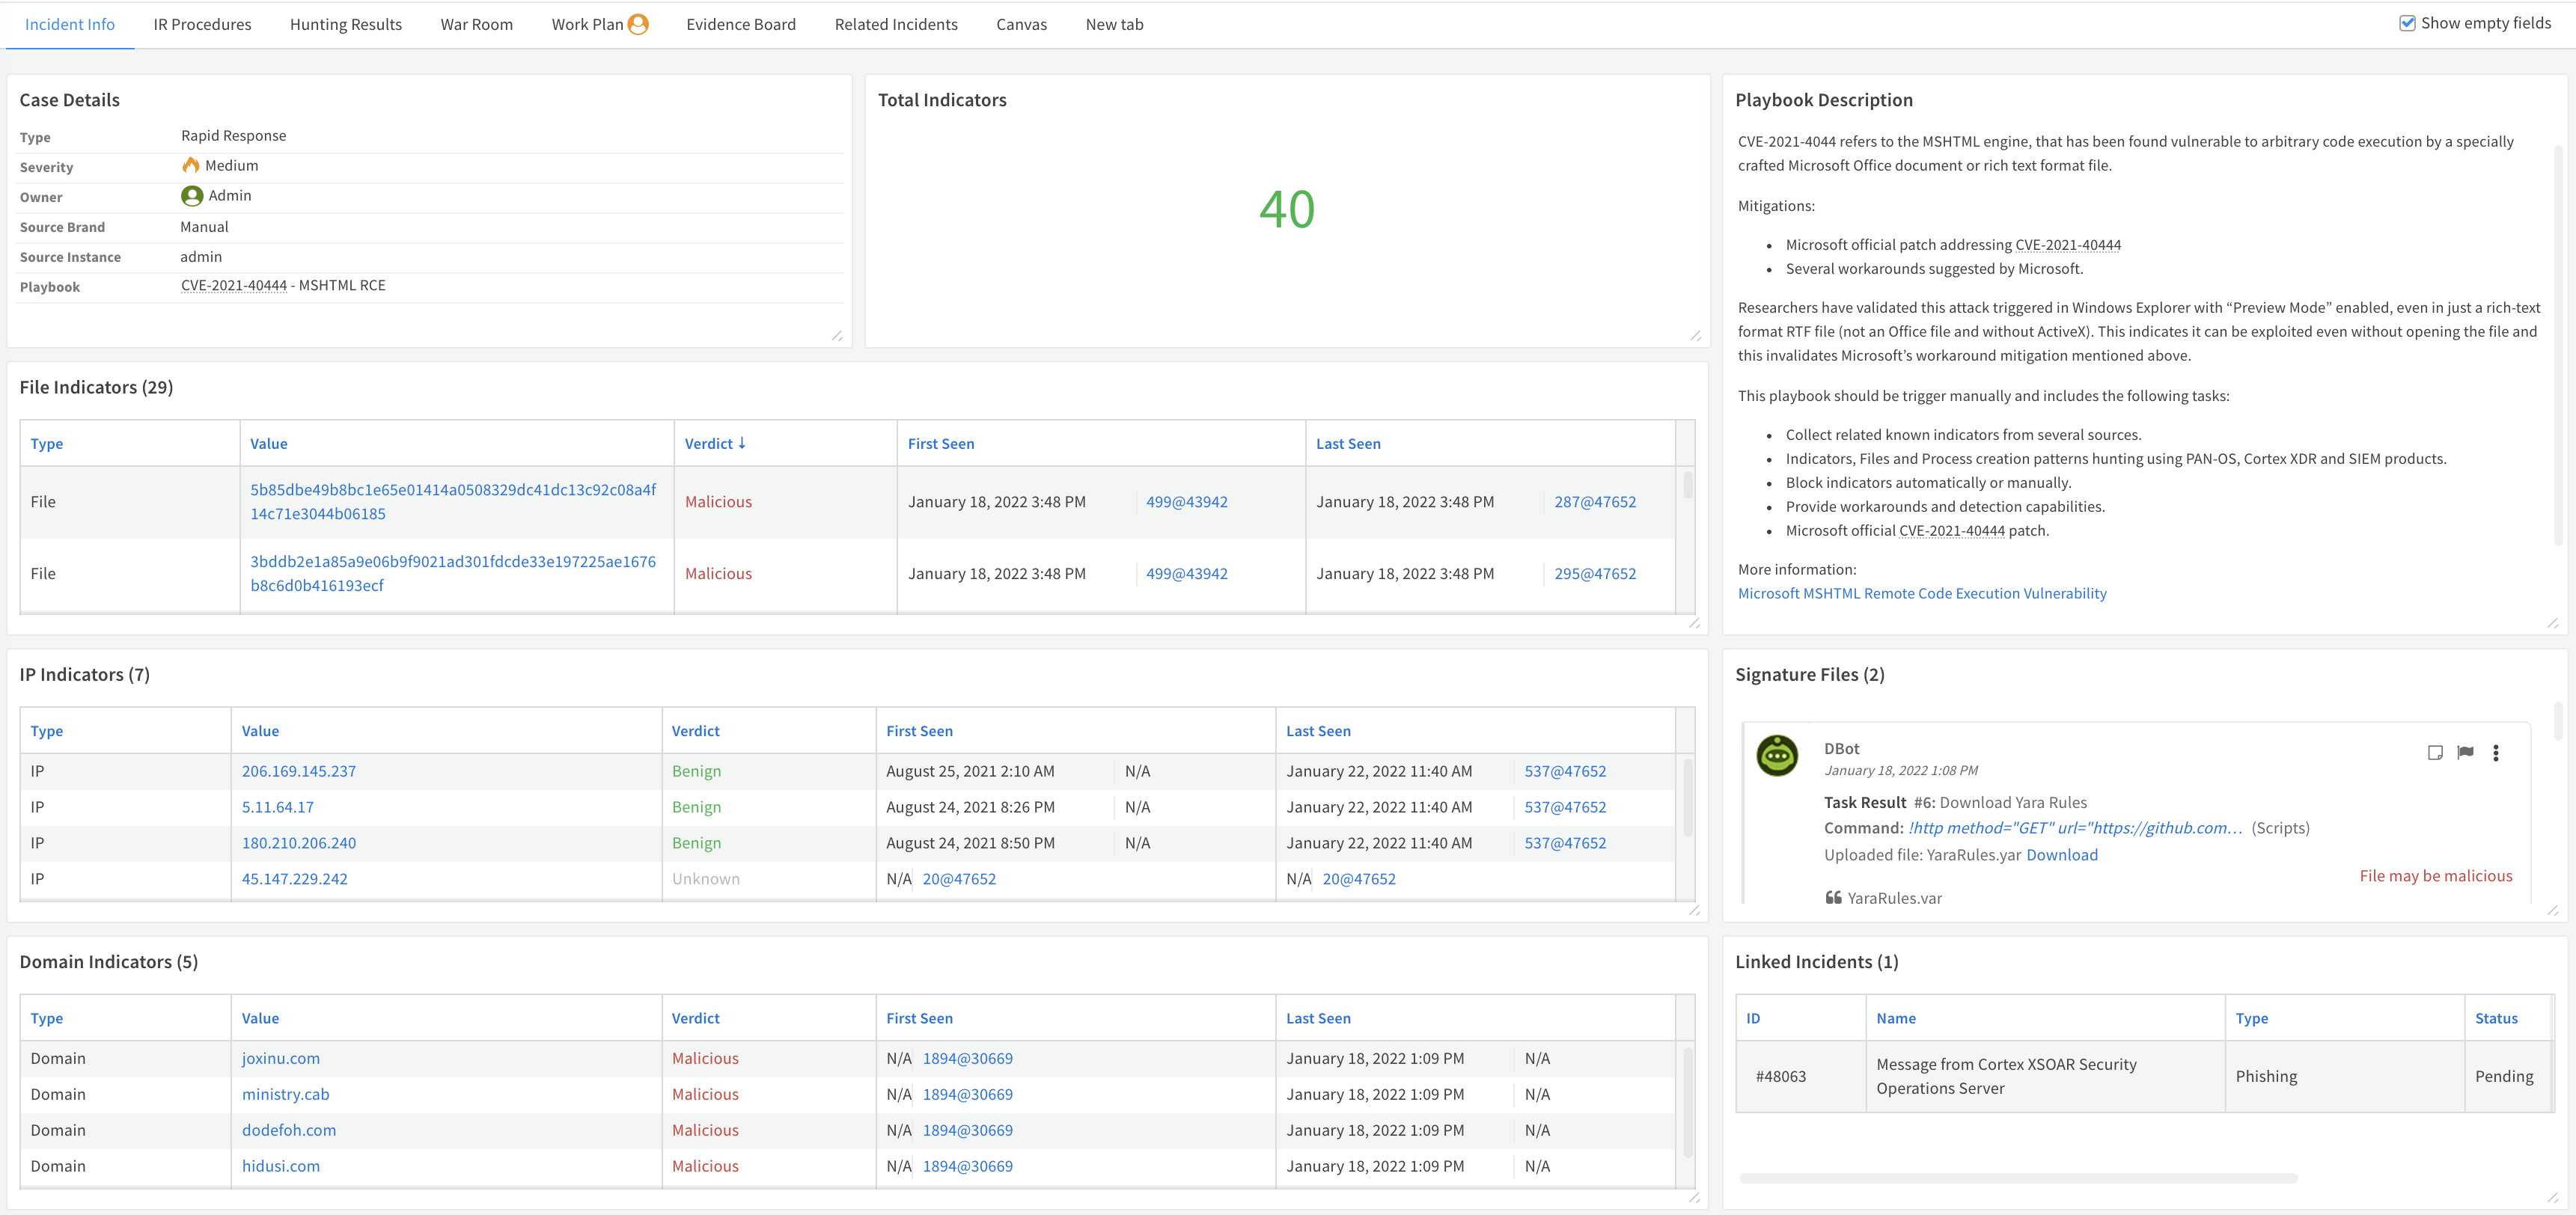Screen dimensions: 2576x1215
Task: Click the Work Plan user badge icon
Action: pos(638,24)
